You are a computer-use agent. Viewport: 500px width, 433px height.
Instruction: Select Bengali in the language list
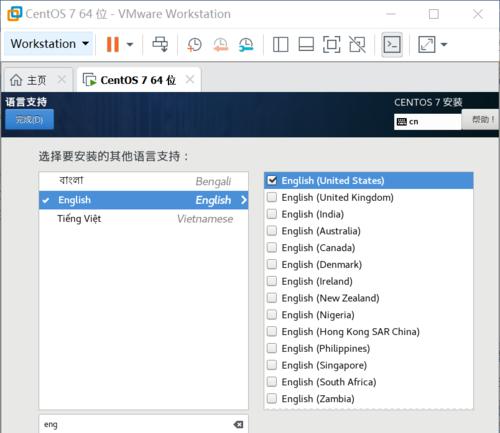(x=144, y=181)
